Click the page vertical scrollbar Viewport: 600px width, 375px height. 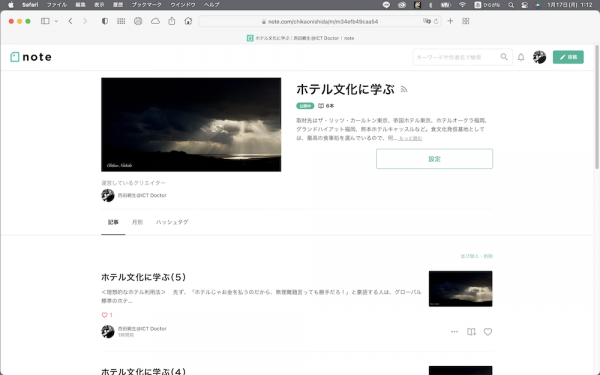(597, 107)
